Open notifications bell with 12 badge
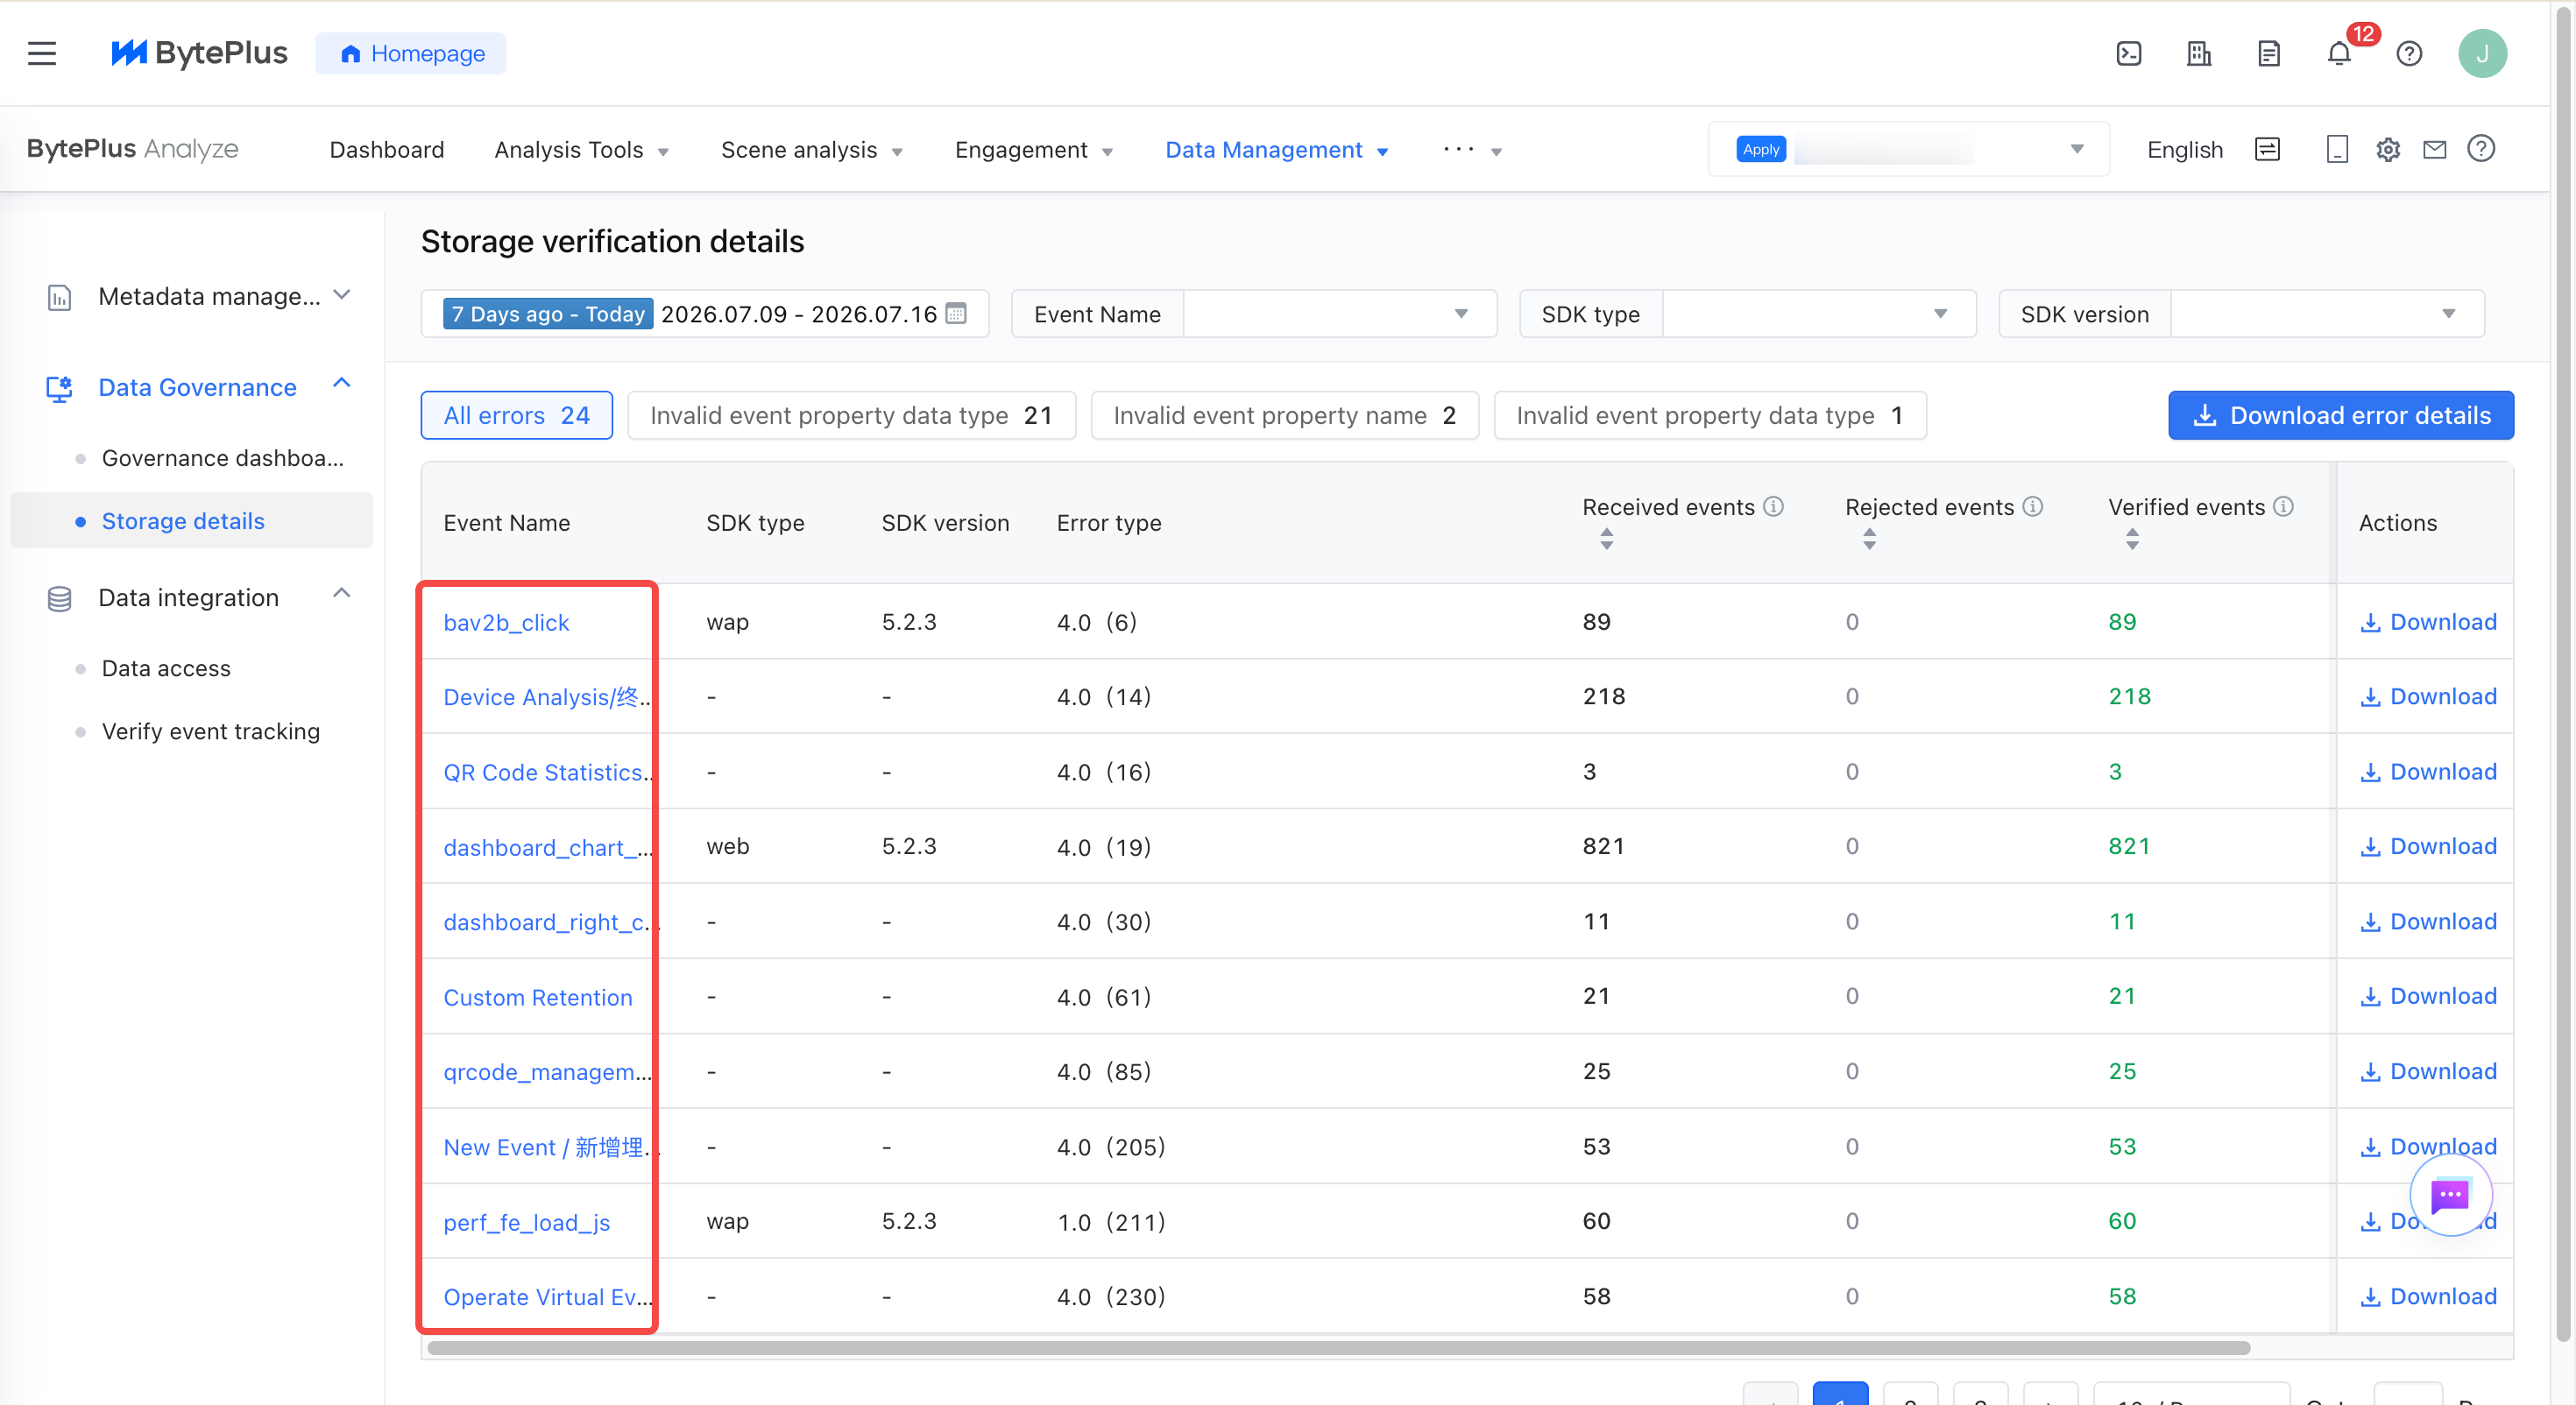 coord(2339,53)
